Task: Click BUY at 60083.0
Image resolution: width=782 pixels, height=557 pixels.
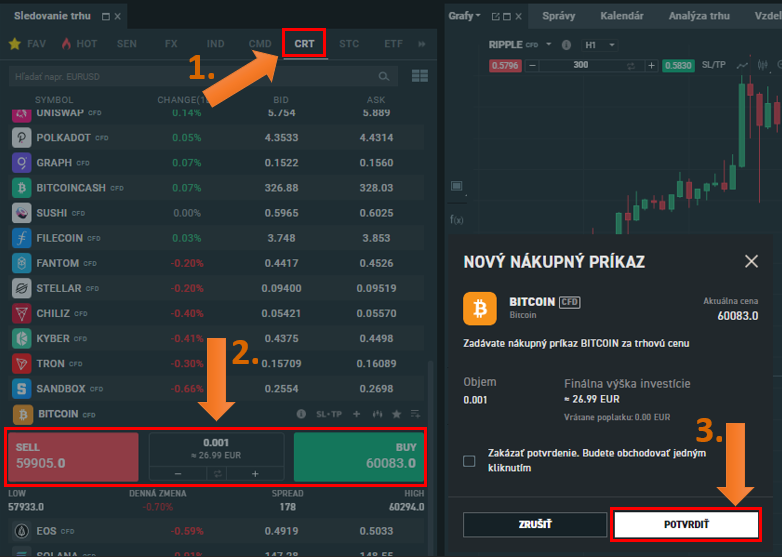Action: [x=359, y=456]
